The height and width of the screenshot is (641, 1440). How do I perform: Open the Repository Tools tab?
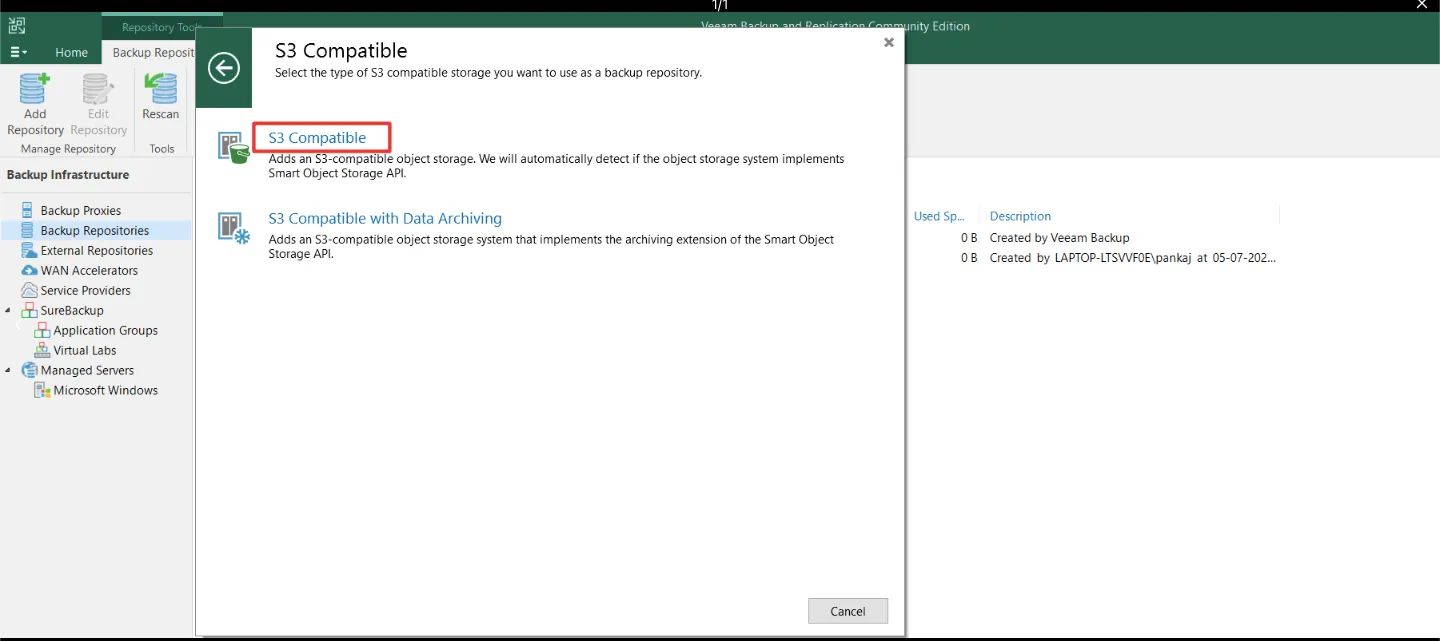coord(160,27)
